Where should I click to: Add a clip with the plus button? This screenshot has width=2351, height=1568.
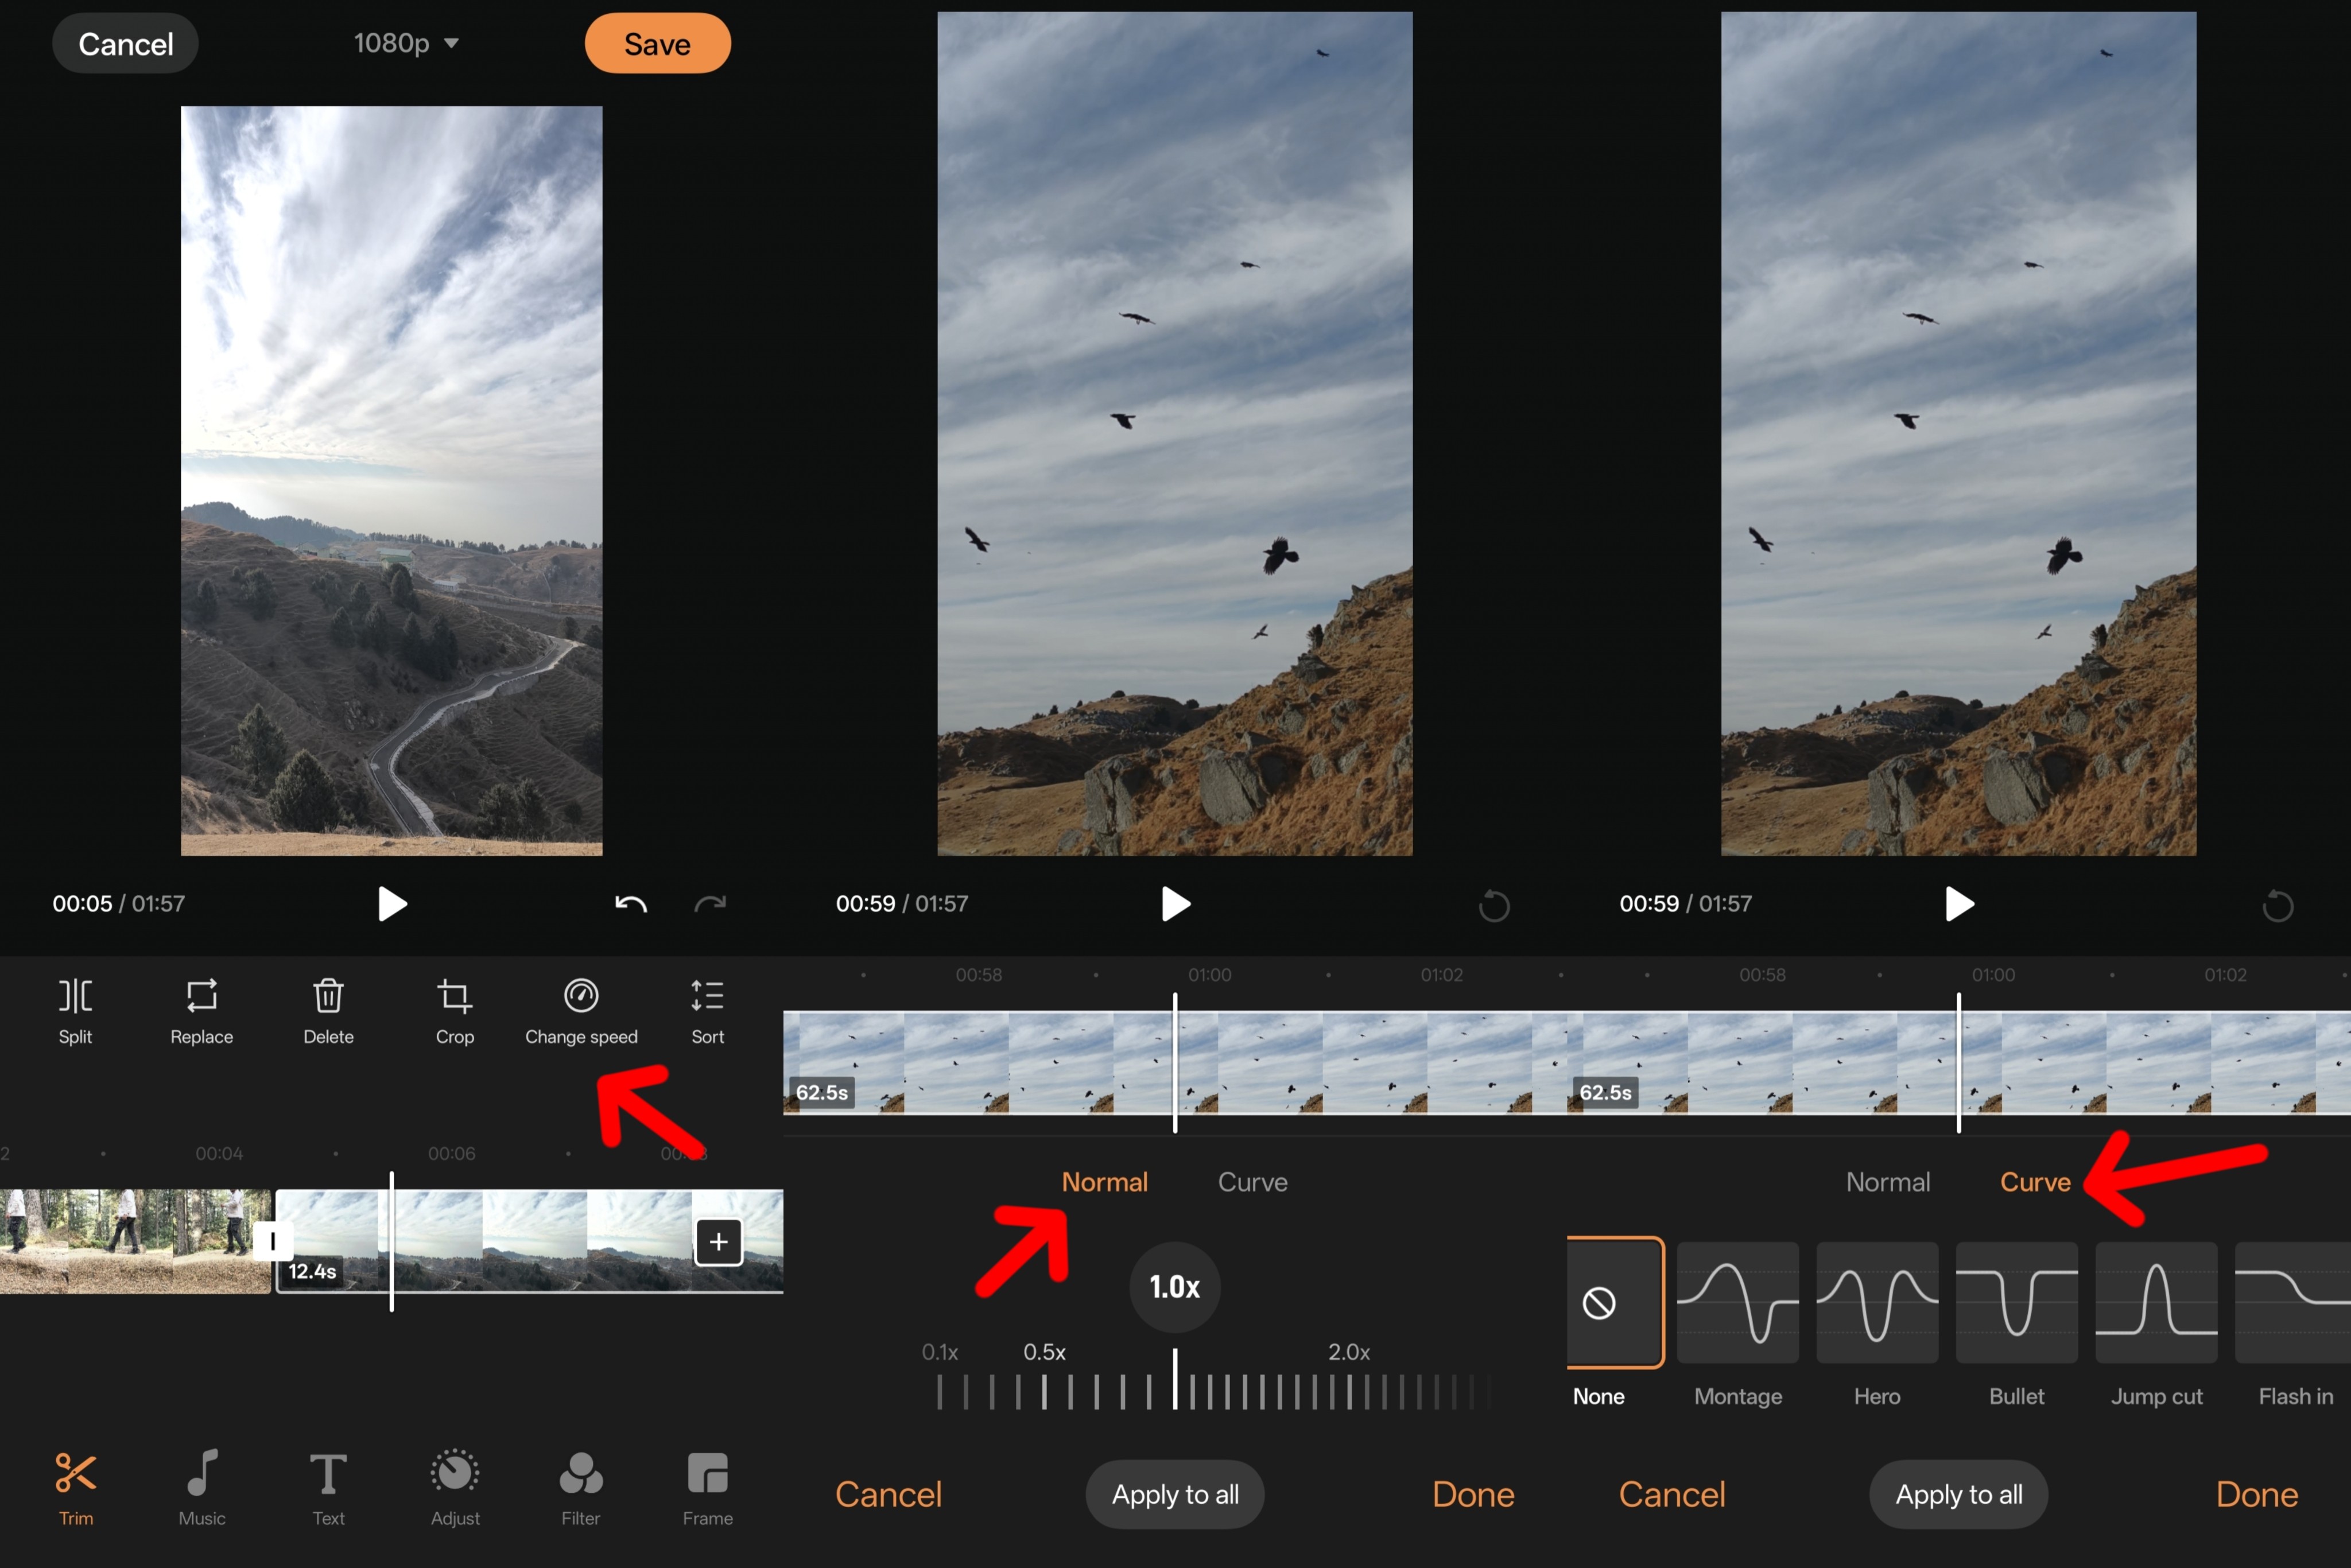point(718,1242)
